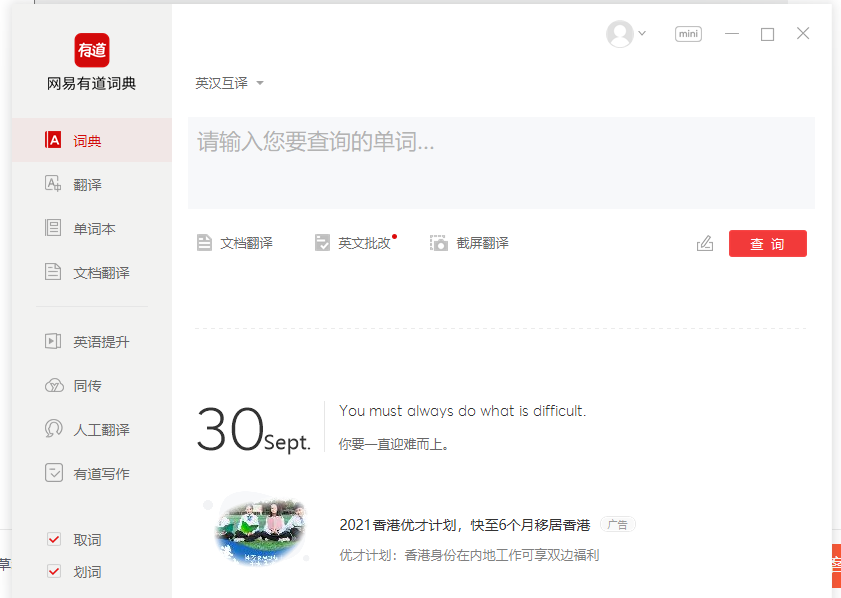Switch to mini window mode
841x598 pixels.
(688, 34)
